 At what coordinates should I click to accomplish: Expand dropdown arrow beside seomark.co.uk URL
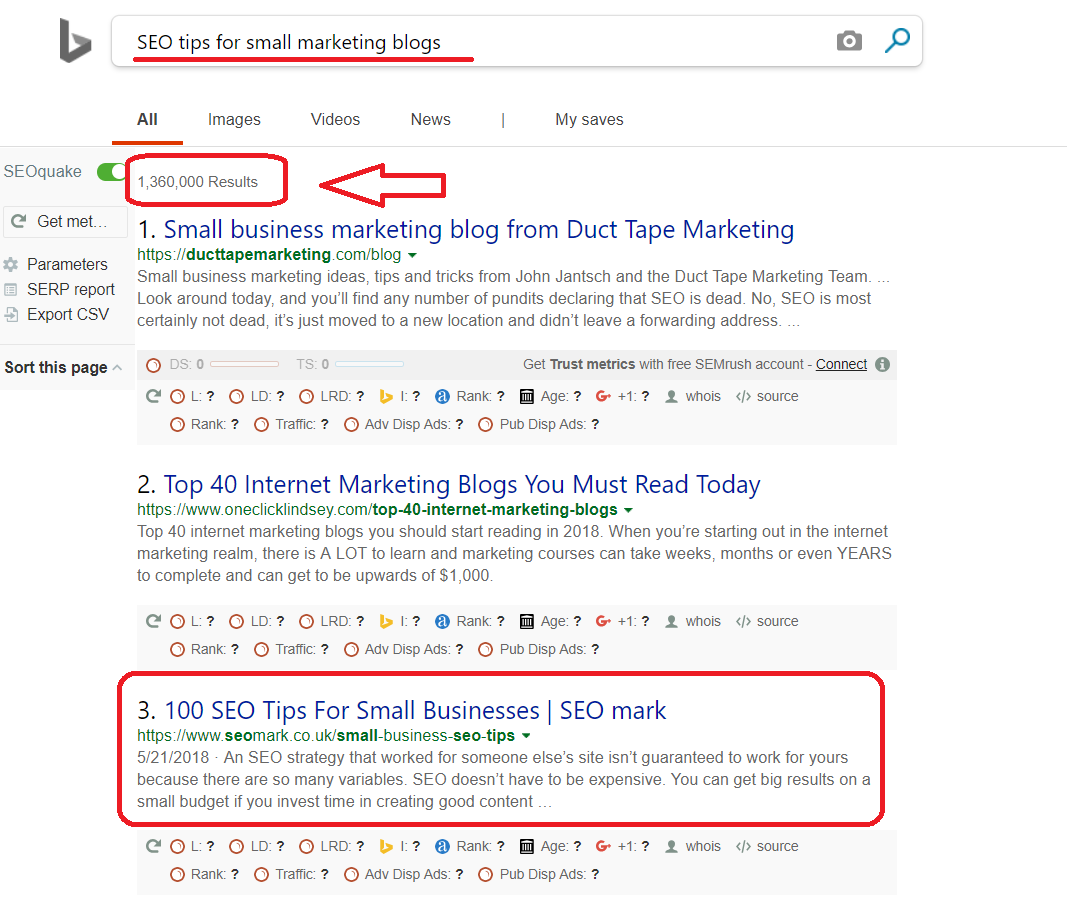526,736
